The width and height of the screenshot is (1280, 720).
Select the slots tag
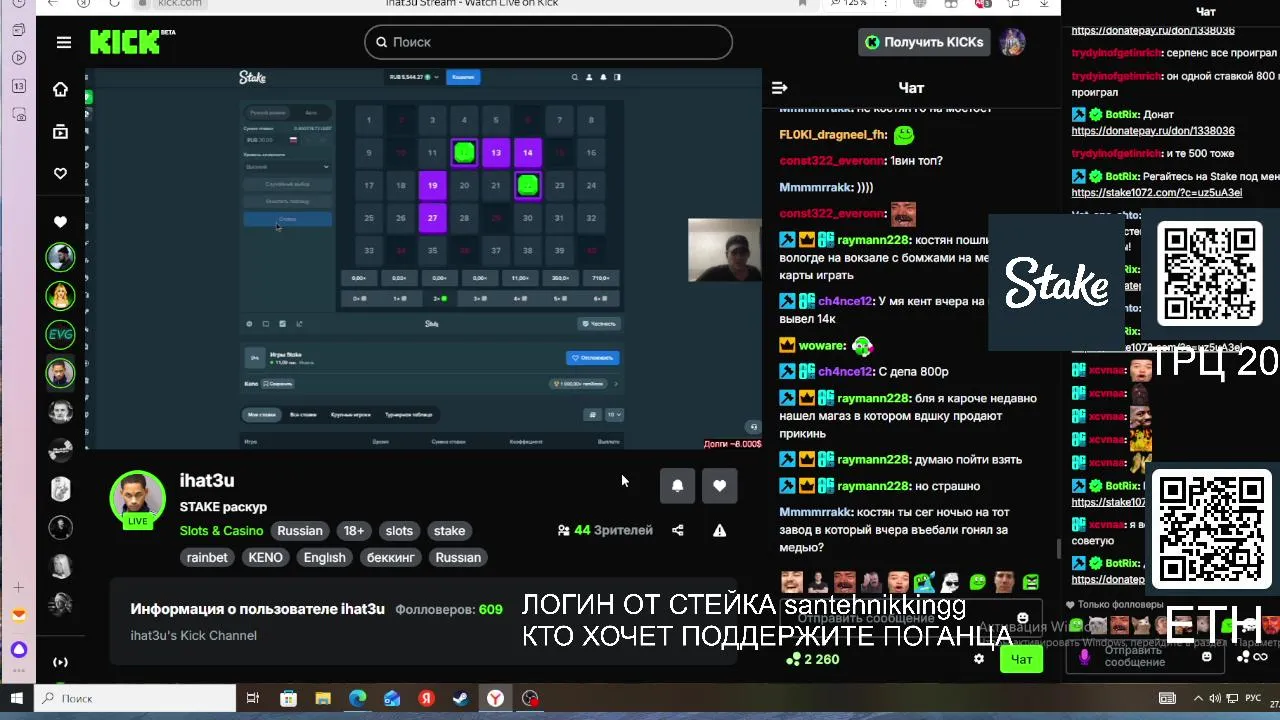399,531
